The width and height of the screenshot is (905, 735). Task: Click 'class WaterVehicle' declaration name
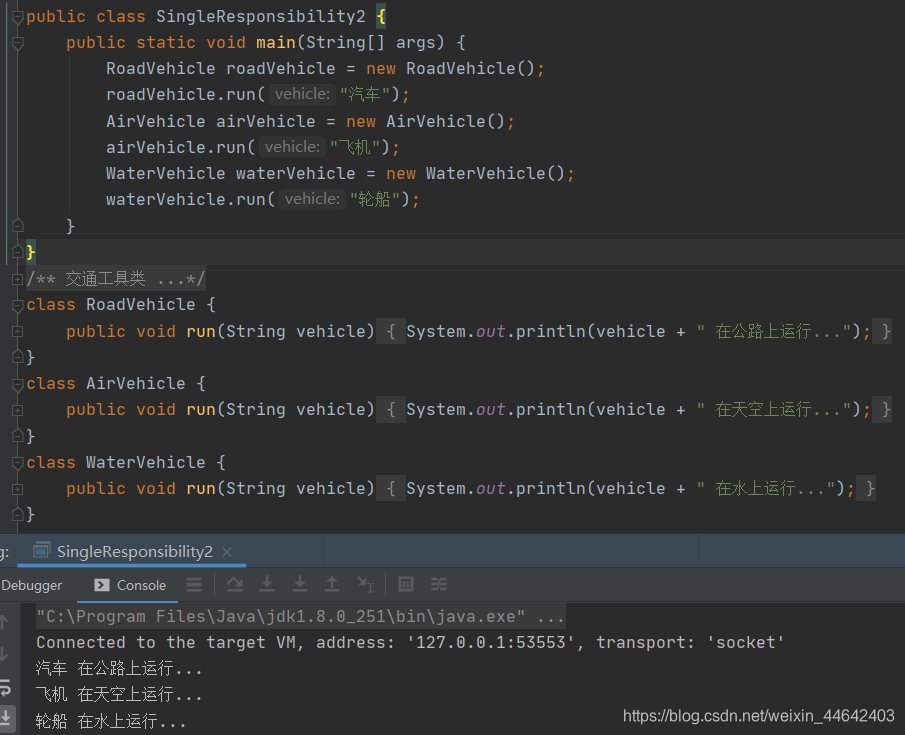[145, 462]
